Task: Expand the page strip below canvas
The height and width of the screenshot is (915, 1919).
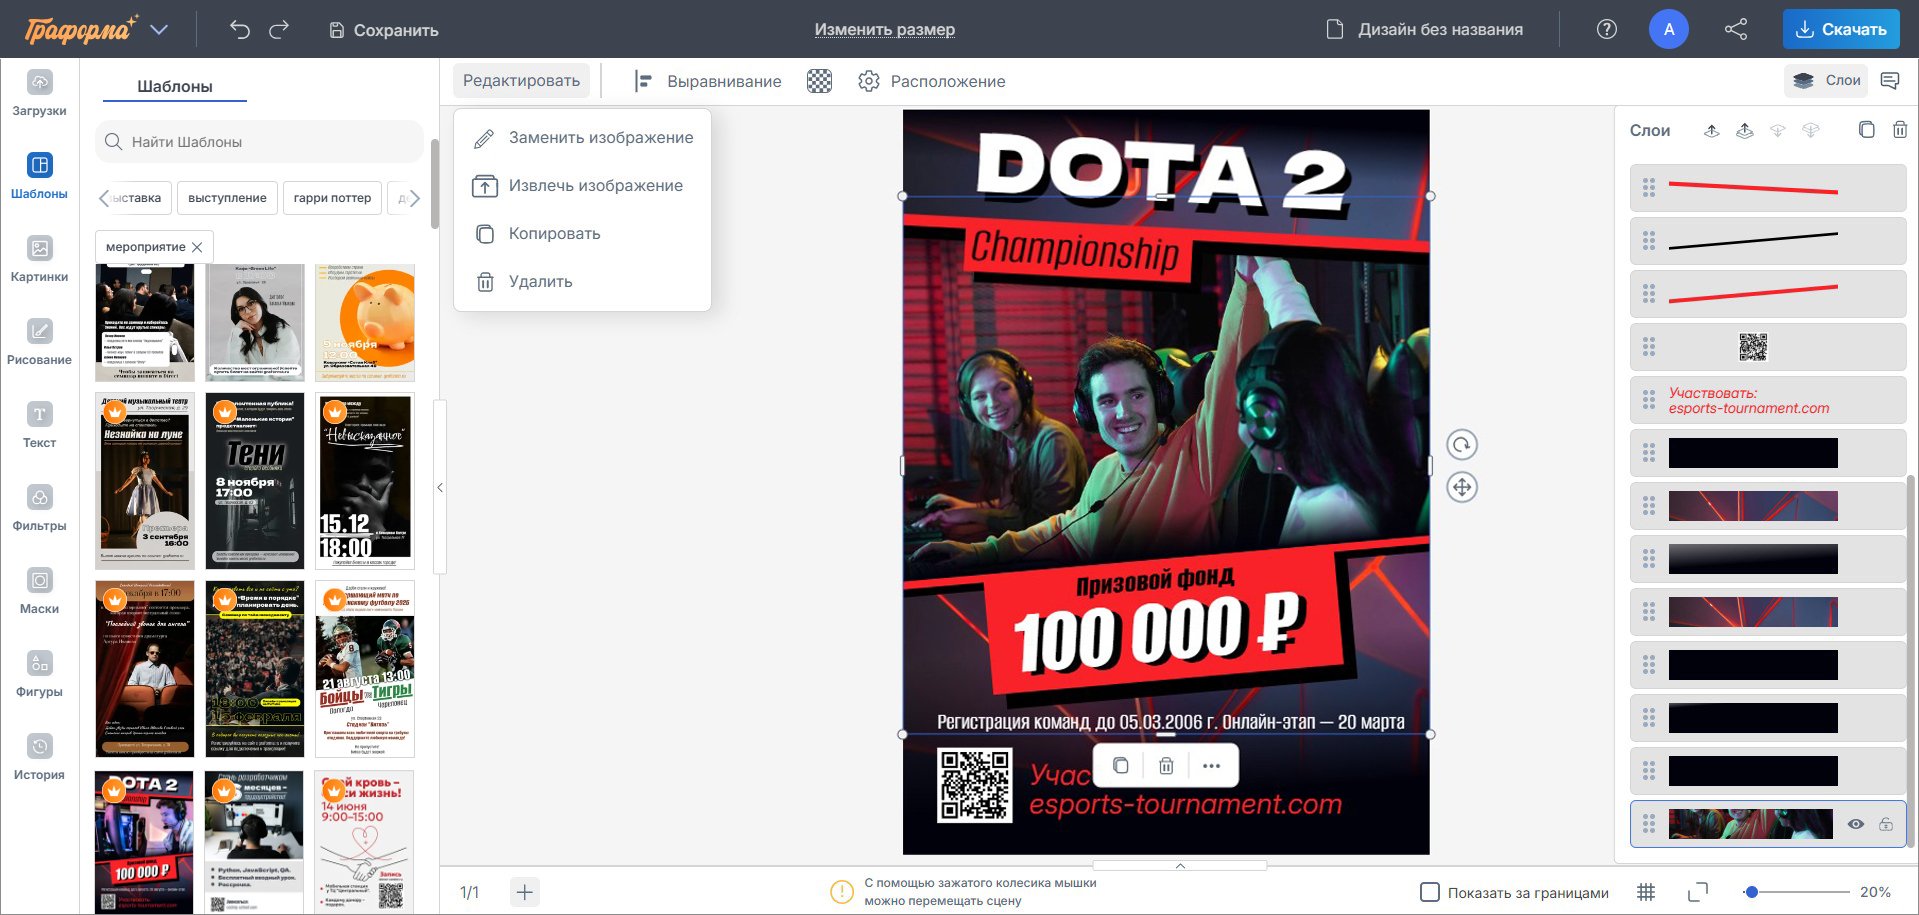Action: pos(1180,866)
